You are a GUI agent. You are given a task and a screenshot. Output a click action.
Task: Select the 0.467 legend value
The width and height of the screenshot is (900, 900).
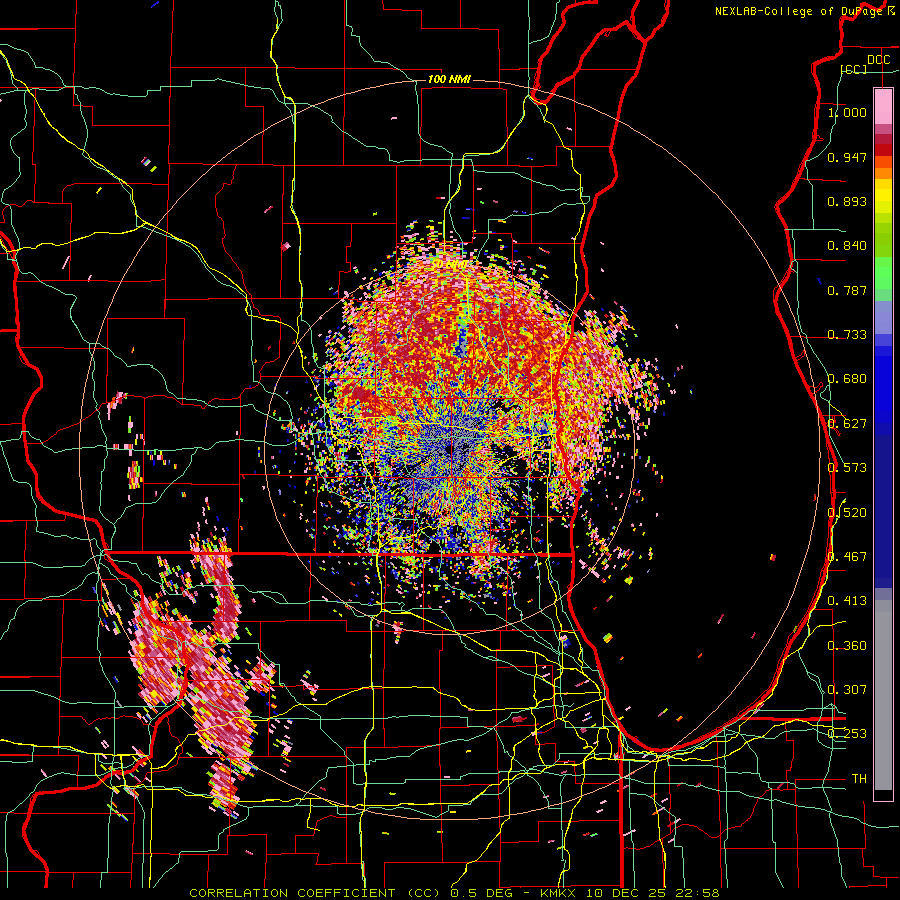point(847,557)
